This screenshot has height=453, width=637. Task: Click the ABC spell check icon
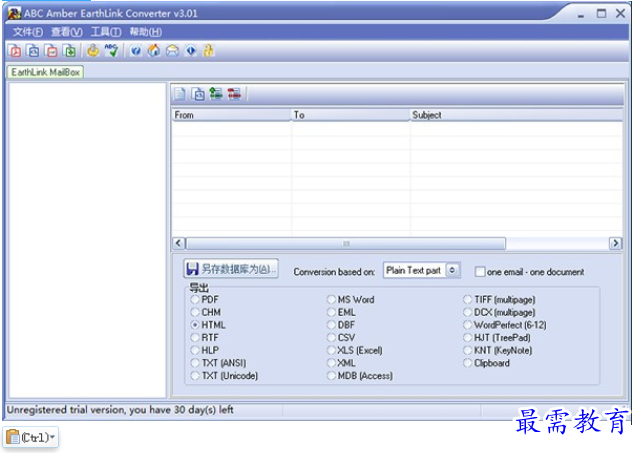pos(111,51)
